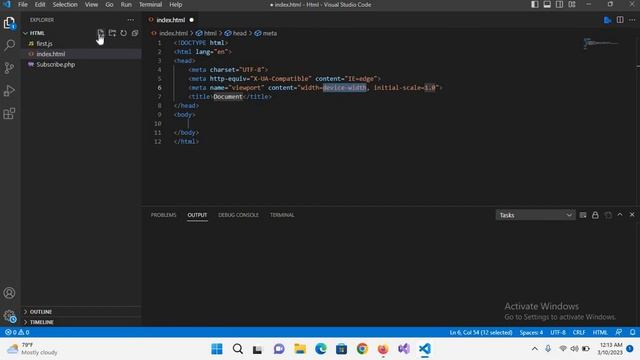Open first.js in the Explorer

click(44, 44)
